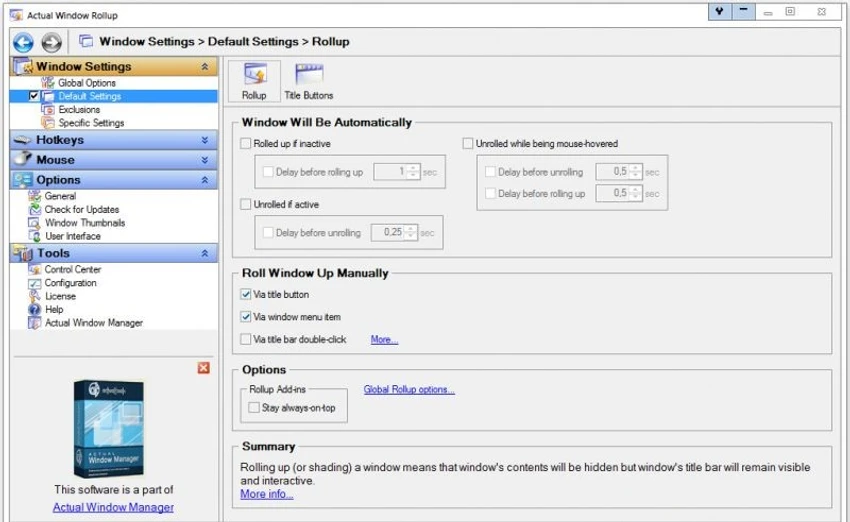Tick Stay always-on-top add-in
This screenshot has width=850, height=522.
pos(254,408)
